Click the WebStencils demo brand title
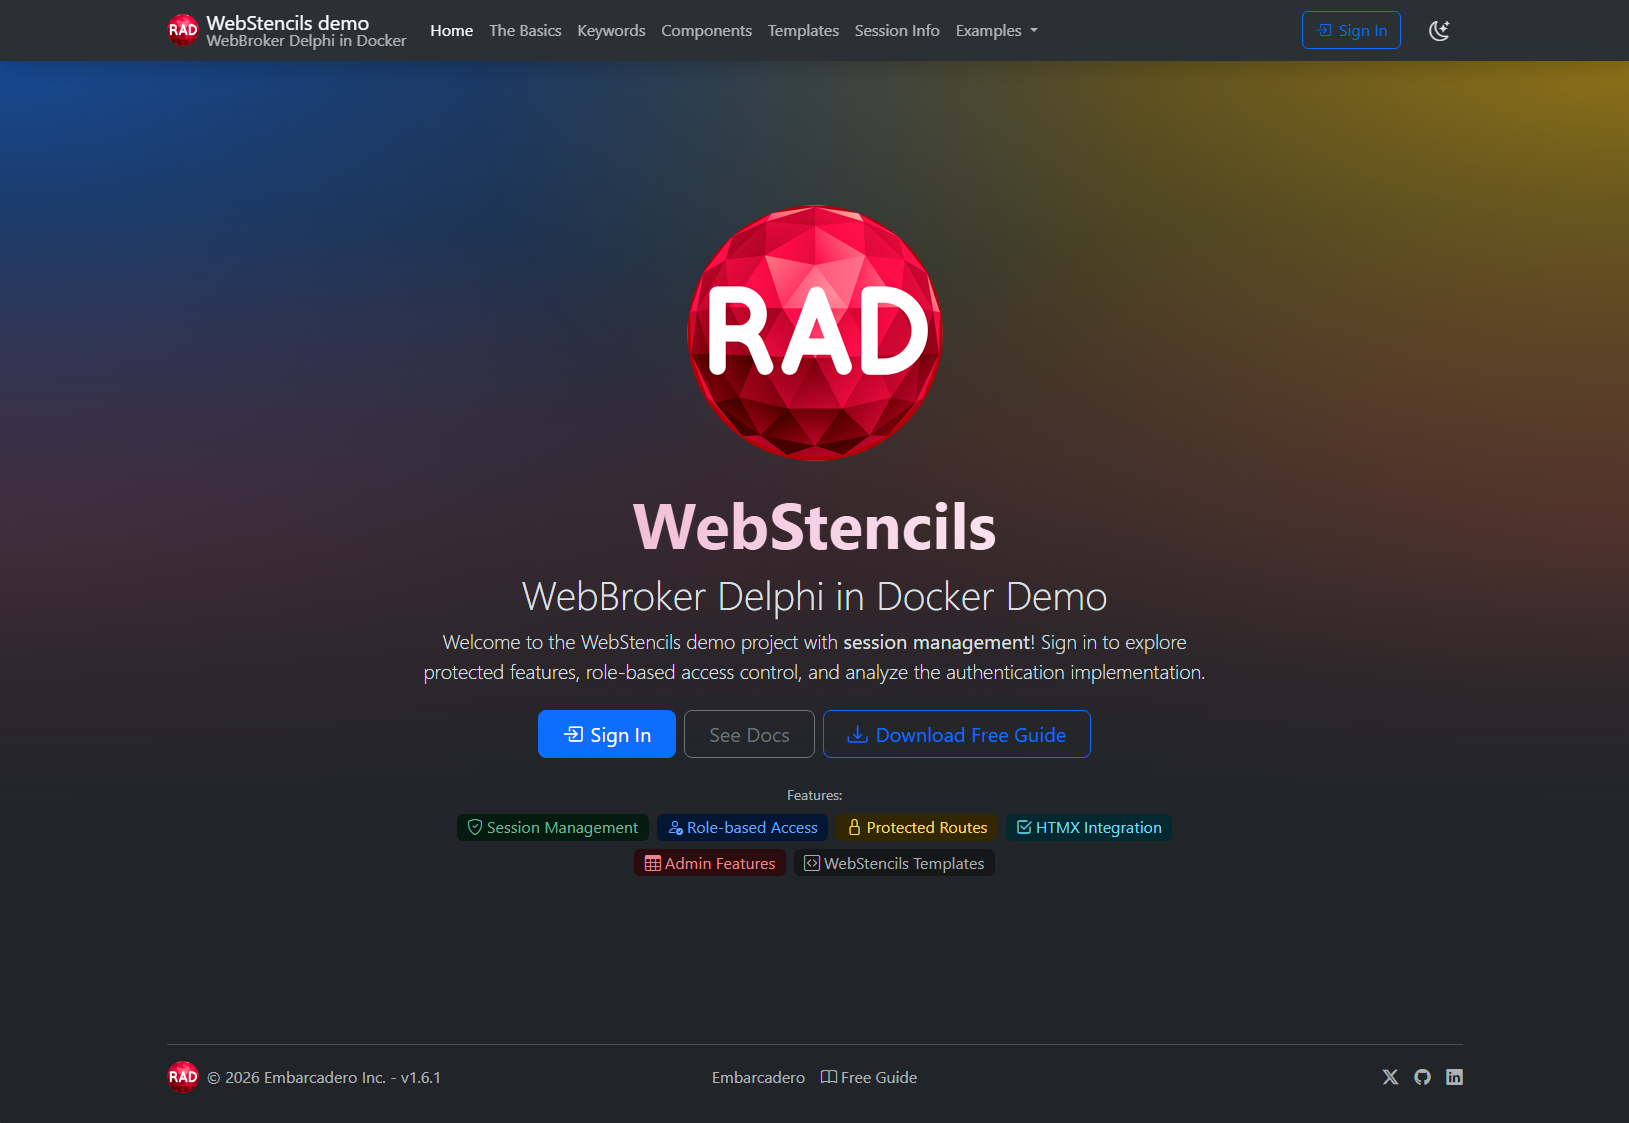The width and height of the screenshot is (1629, 1123). coord(288,23)
